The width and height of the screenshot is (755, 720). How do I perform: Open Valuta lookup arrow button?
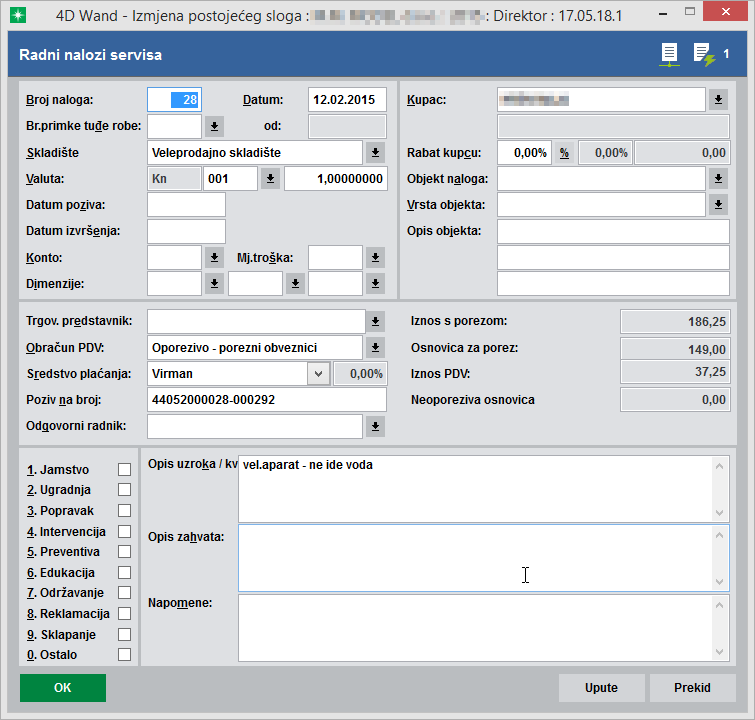pyautogui.click(x=270, y=179)
